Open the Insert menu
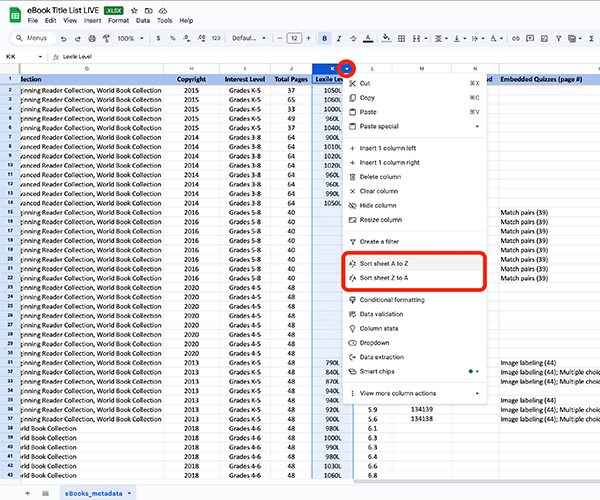The height and width of the screenshot is (500, 600). tap(93, 21)
